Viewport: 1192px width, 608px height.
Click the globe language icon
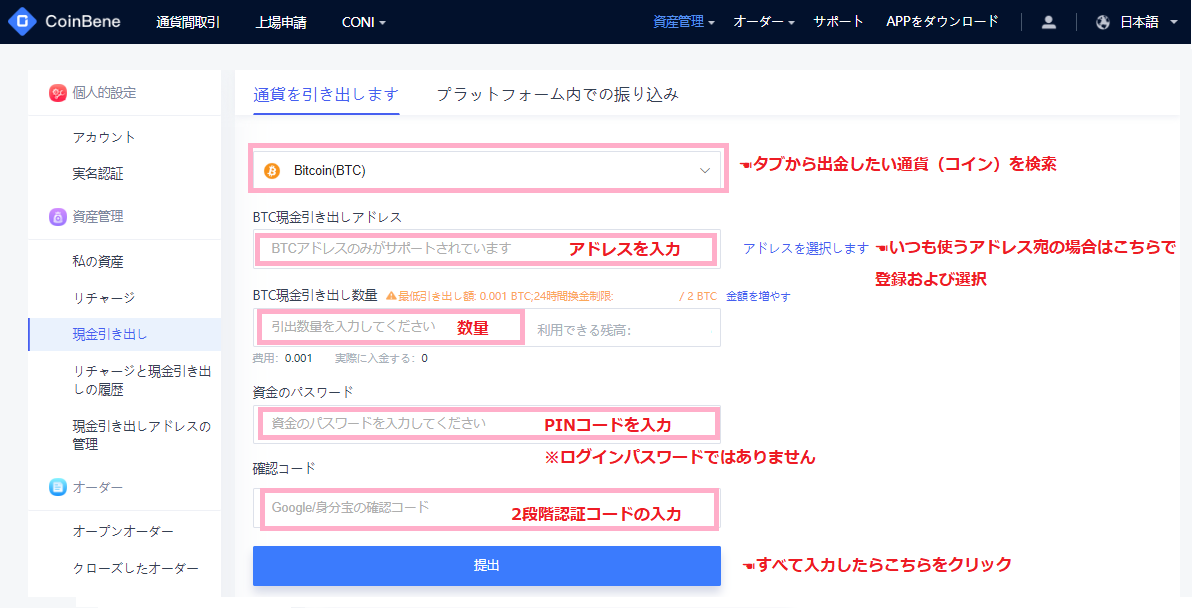(1103, 22)
